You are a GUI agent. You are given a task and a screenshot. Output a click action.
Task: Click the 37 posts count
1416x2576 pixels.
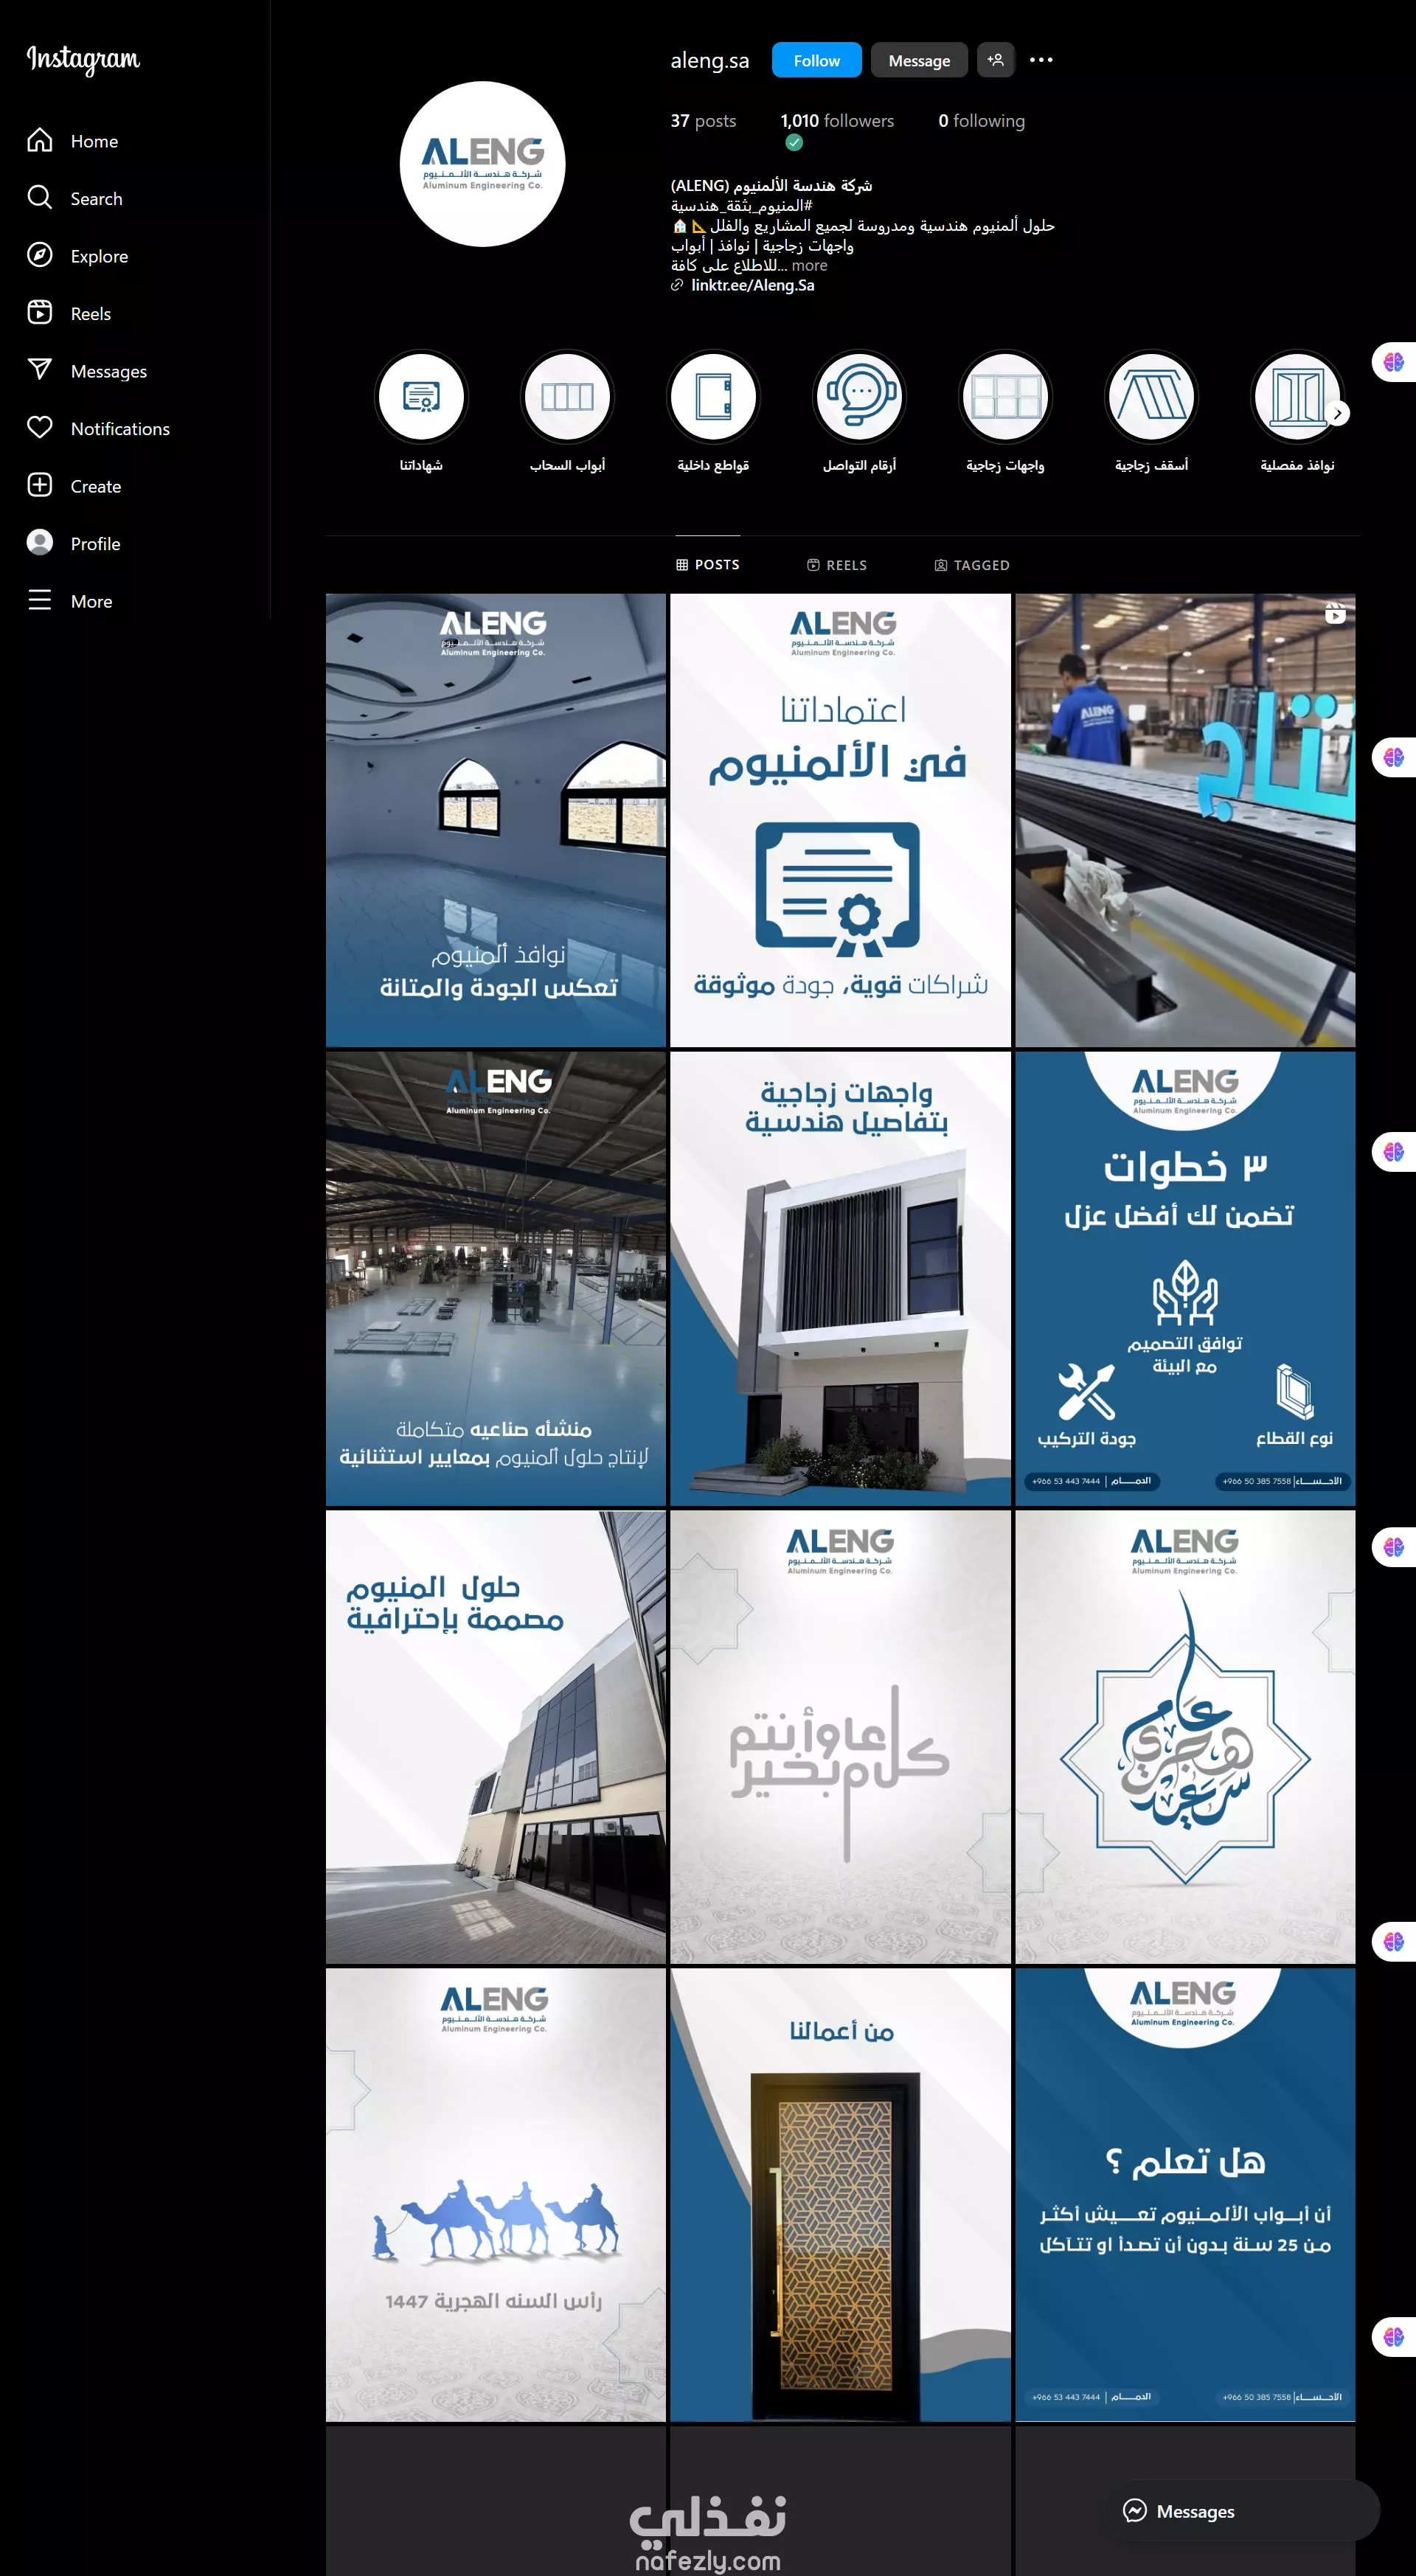[703, 120]
